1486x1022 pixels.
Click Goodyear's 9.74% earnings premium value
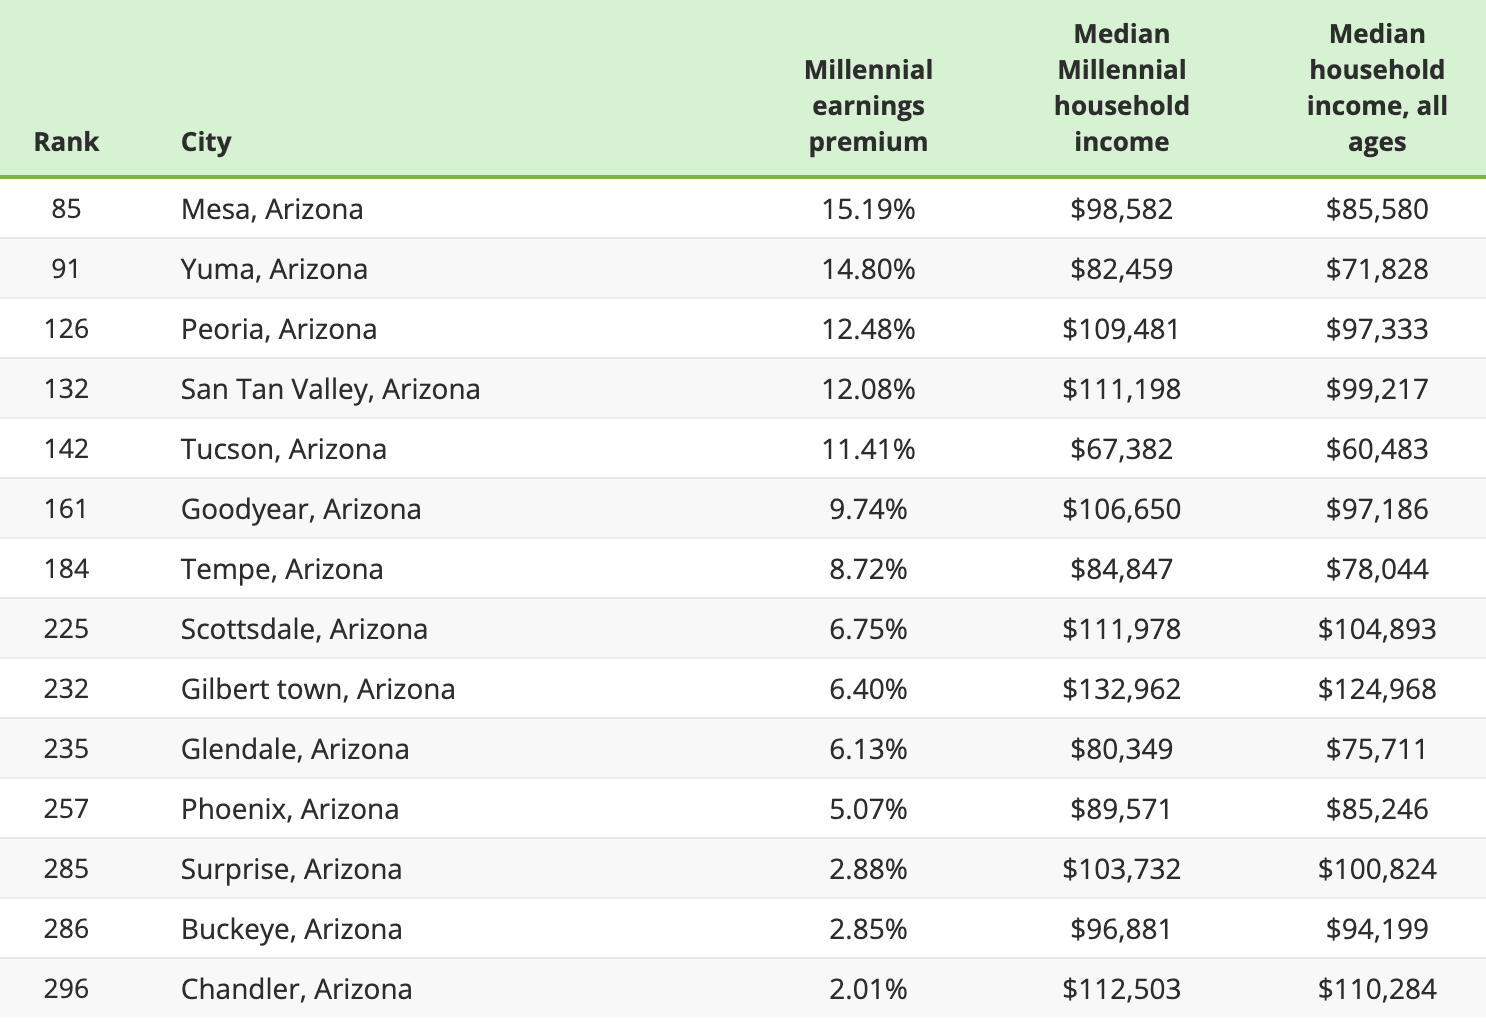pyautogui.click(x=868, y=509)
